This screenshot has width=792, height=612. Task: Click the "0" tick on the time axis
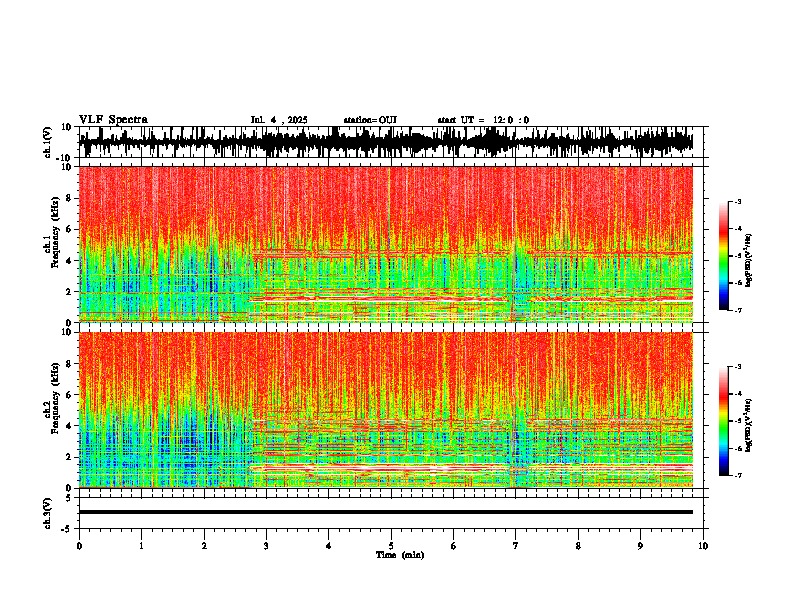point(79,546)
